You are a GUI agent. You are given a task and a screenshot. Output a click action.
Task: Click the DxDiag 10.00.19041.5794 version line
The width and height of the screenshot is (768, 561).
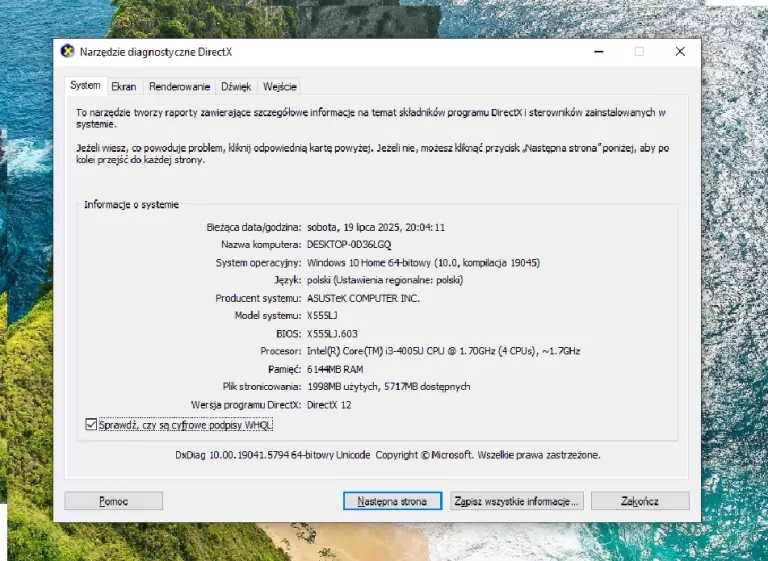pos(387,455)
